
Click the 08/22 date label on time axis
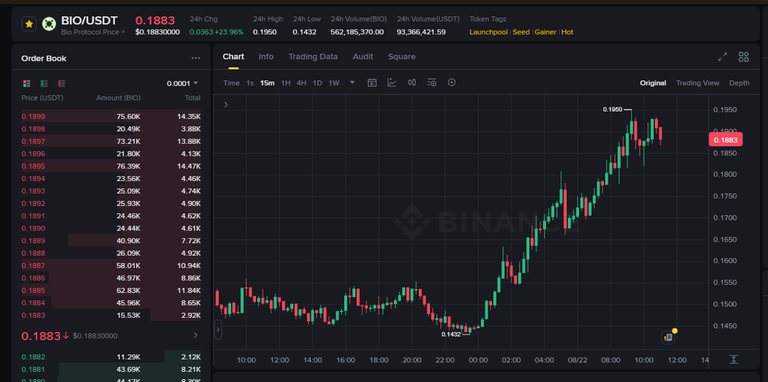[x=577, y=360]
